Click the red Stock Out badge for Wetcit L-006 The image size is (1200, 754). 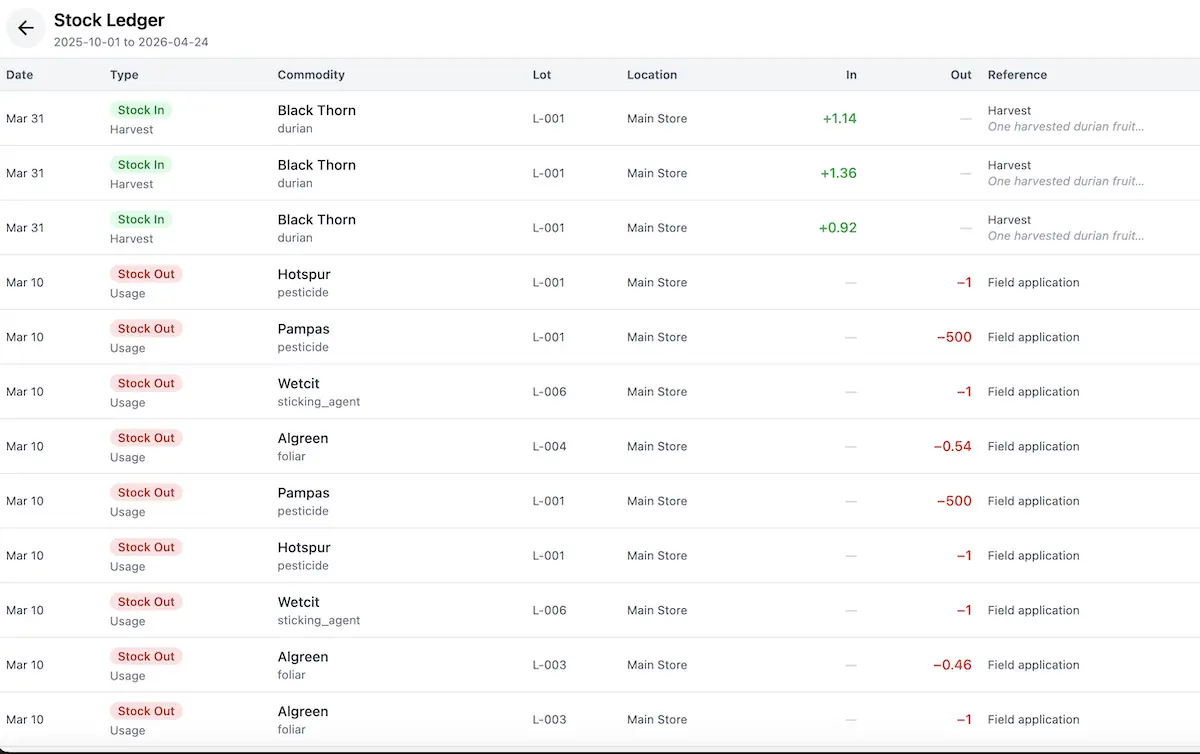pyautogui.click(x=146, y=383)
